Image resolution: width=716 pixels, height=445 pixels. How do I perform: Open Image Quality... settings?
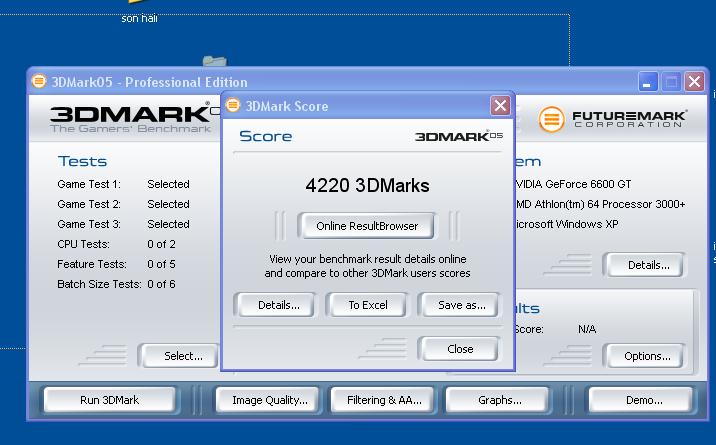269,400
